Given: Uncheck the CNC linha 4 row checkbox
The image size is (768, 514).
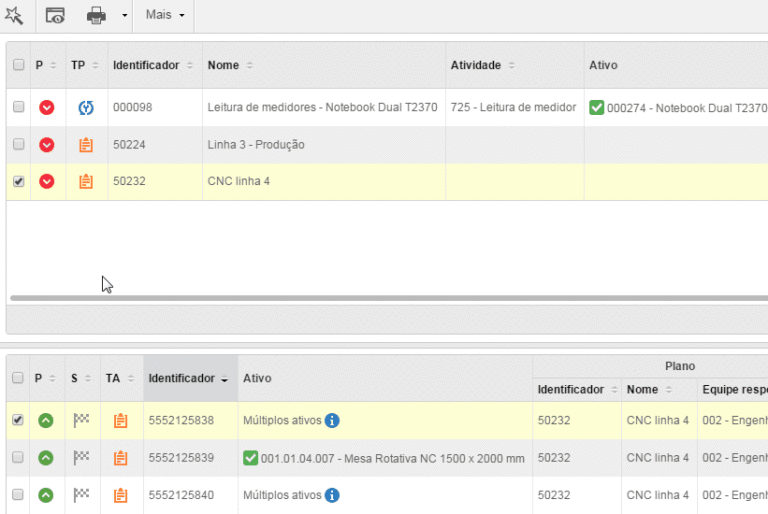Looking at the screenshot, I should [18, 182].
